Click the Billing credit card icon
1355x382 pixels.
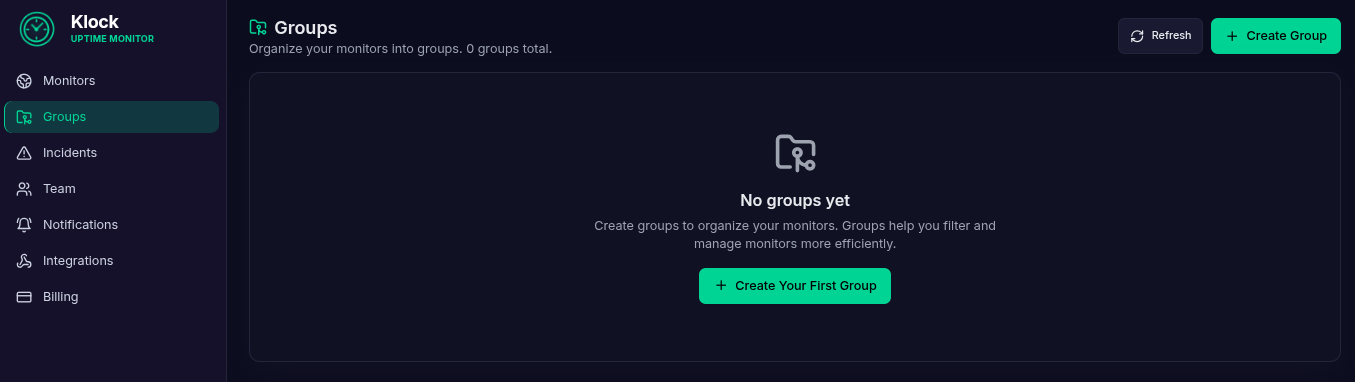pos(24,297)
